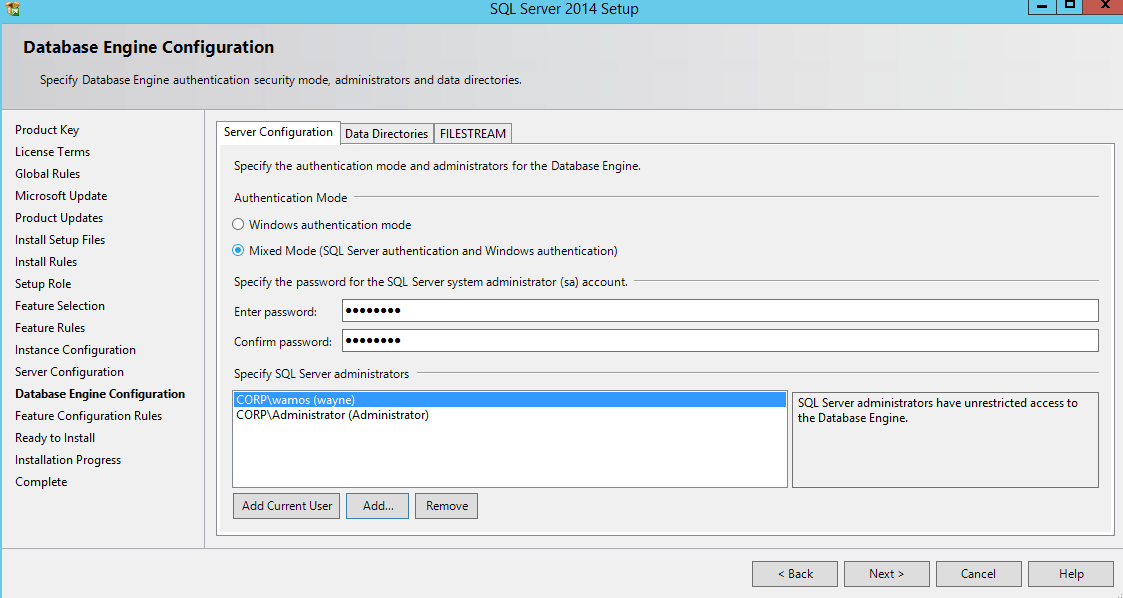Open Help for this setup page
The height and width of the screenshot is (598, 1123).
click(x=1070, y=574)
